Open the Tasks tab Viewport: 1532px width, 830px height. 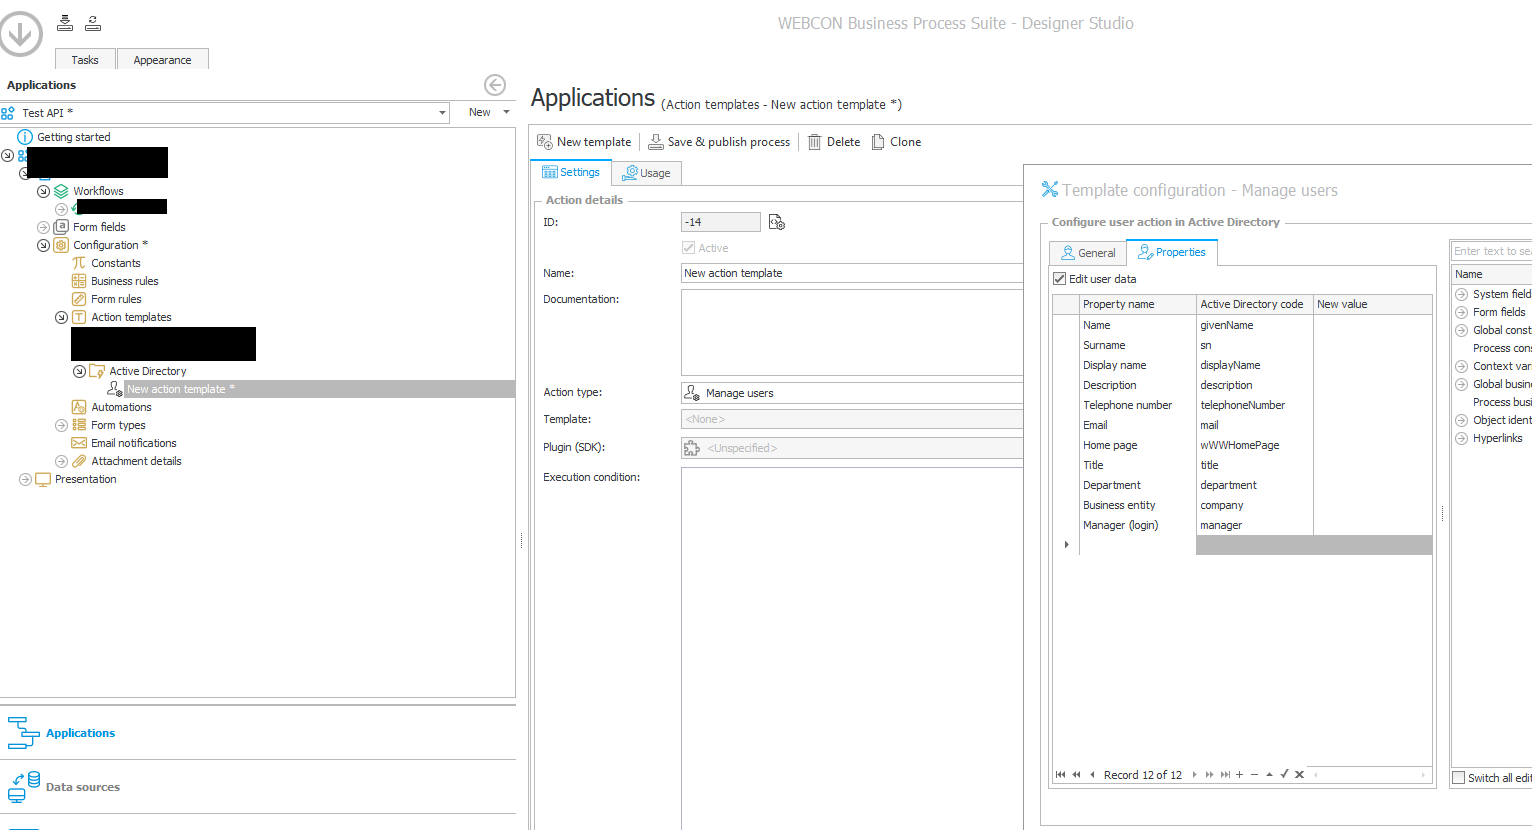(85, 59)
